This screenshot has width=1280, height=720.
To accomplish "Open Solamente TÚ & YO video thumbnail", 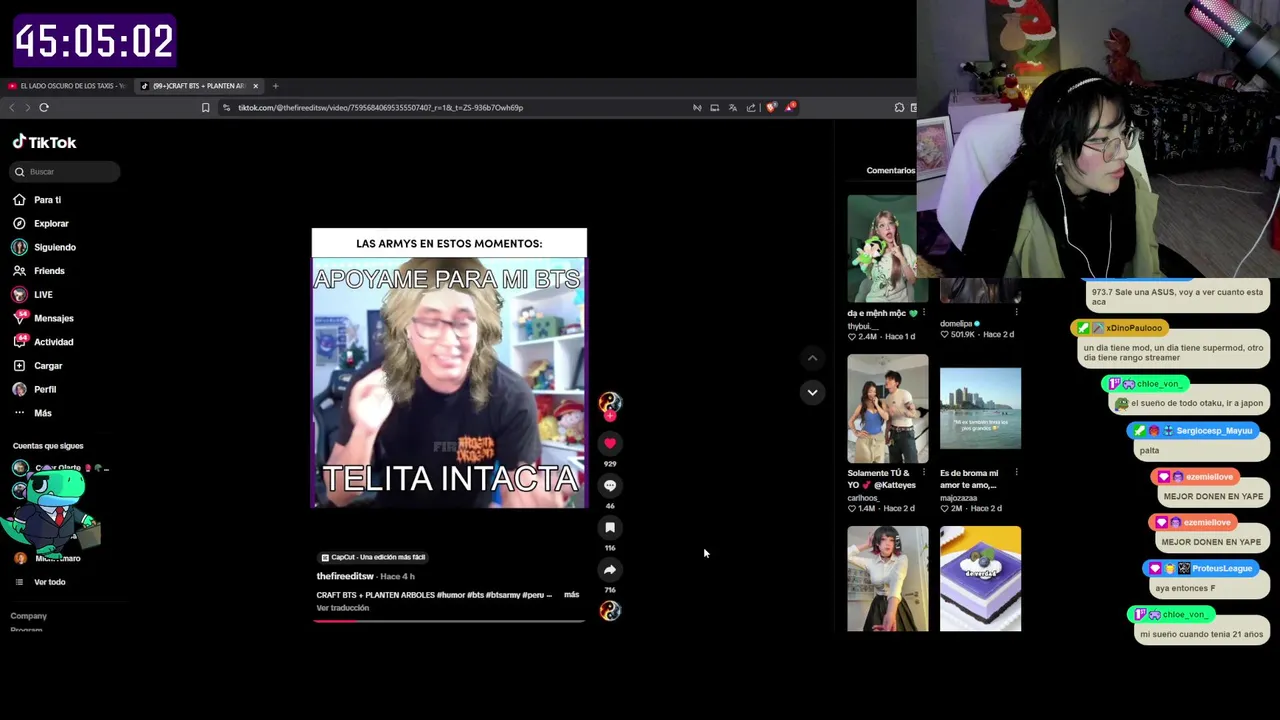I will [x=888, y=409].
